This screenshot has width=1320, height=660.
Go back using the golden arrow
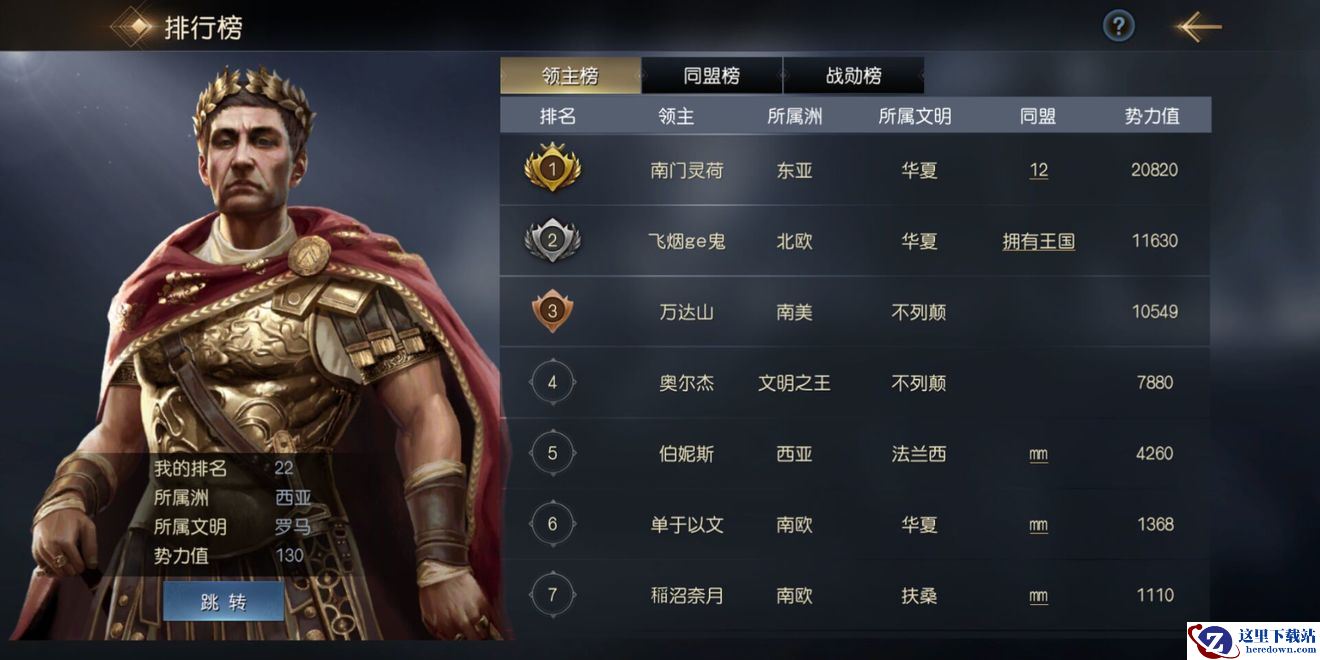[1198, 27]
